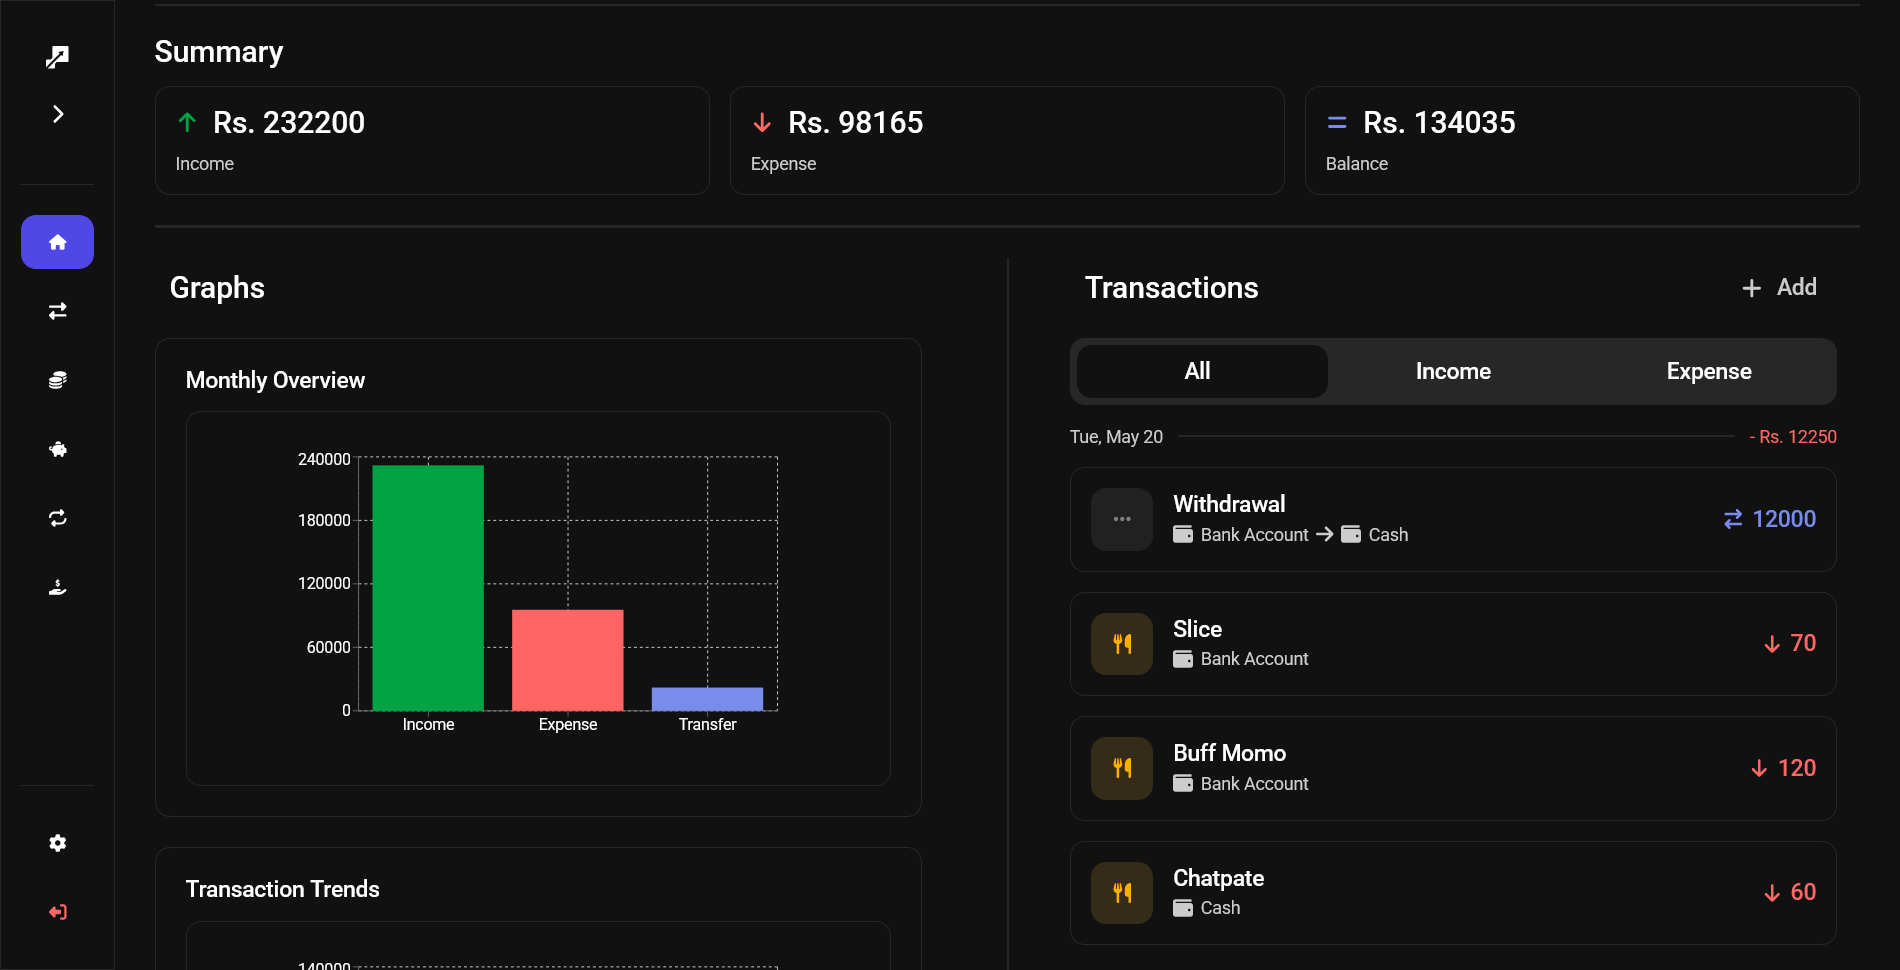The width and height of the screenshot is (1900, 970).
Task: Click green income up-arrow icon
Action: point(187,123)
